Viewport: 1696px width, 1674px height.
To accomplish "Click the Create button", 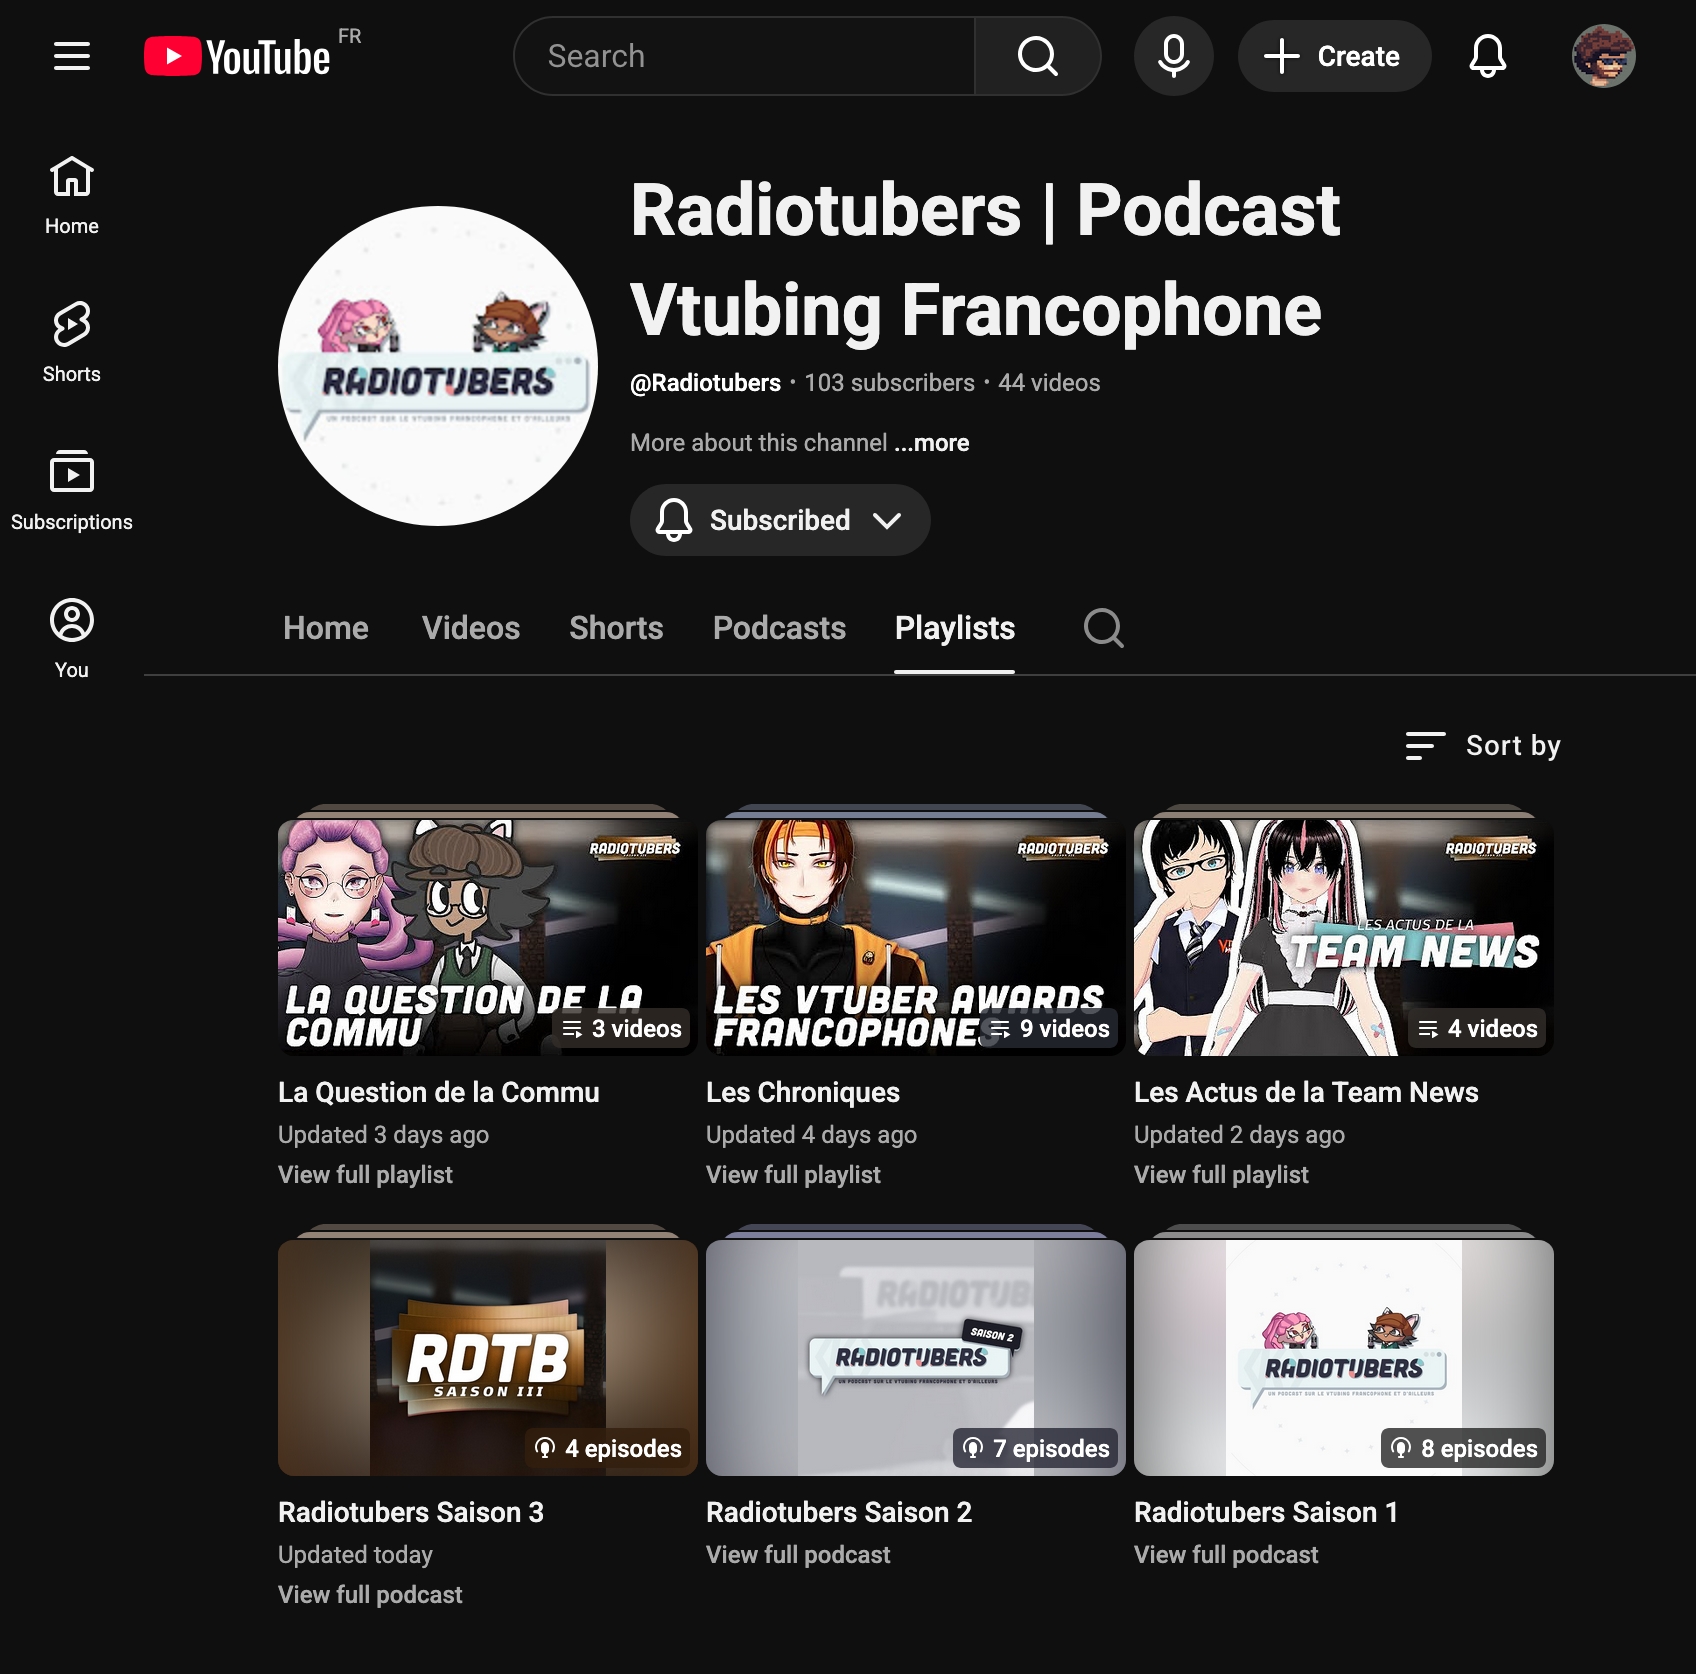I will click(1334, 56).
